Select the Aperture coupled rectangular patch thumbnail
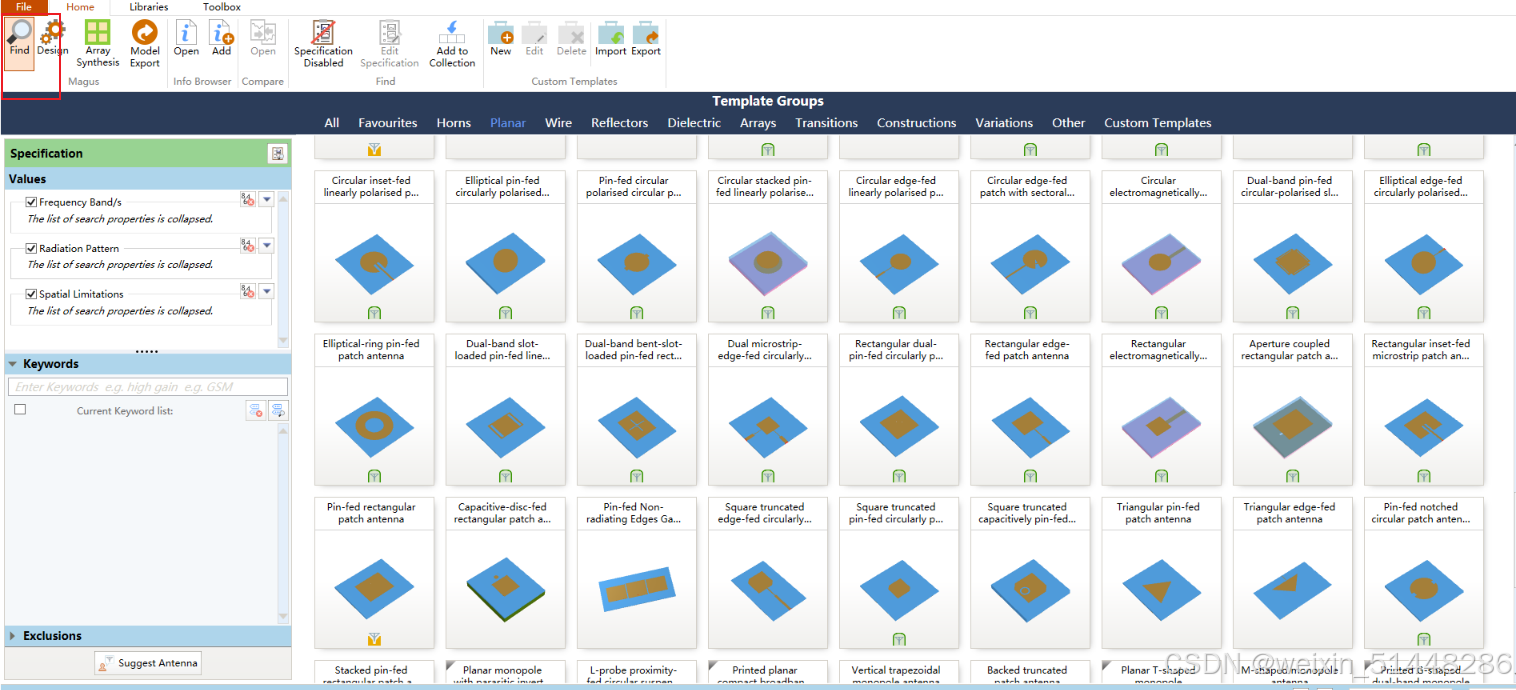Image resolution: width=1516 pixels, height=690 pixels. pyautogui.click(x=1292, y=410)
